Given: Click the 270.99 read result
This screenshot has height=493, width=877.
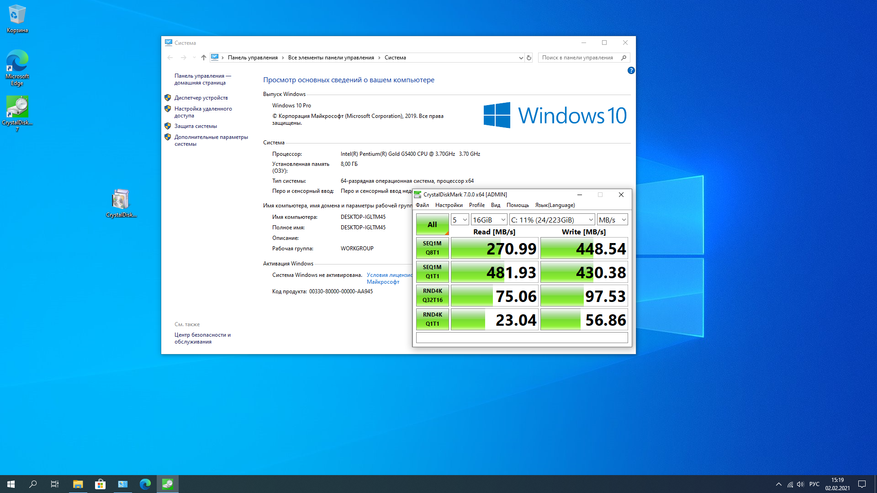Looking at the screenshot, I should pyautogui.click(x=494, y=248).
